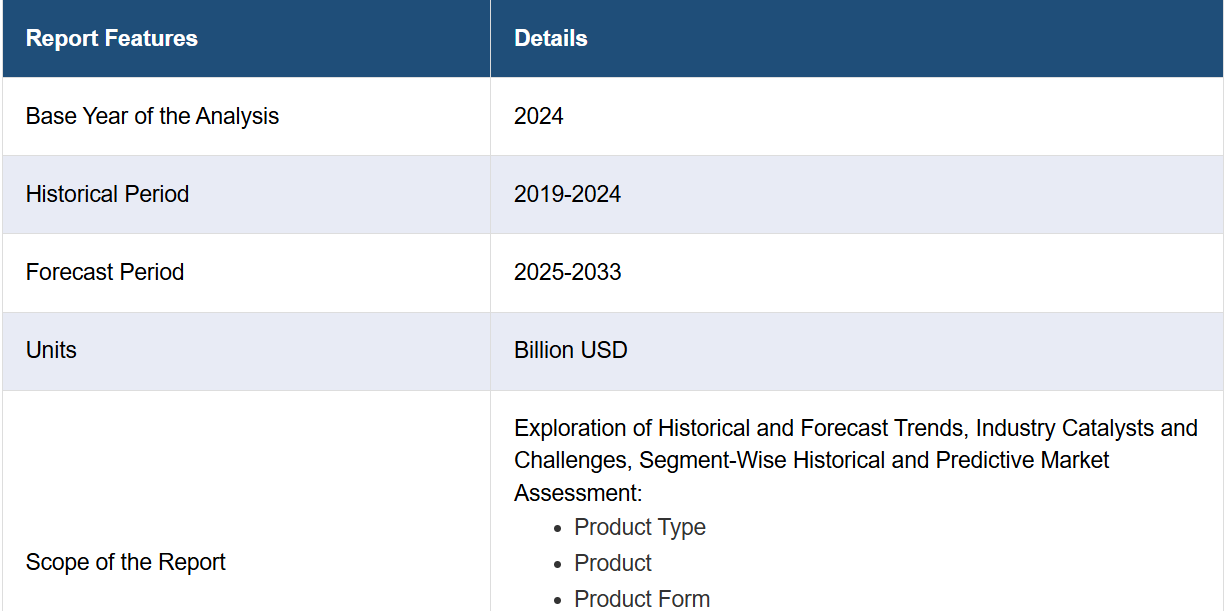Click the 2024 base year value
The width and height of the screenshot is (1227, 611).
539,116
